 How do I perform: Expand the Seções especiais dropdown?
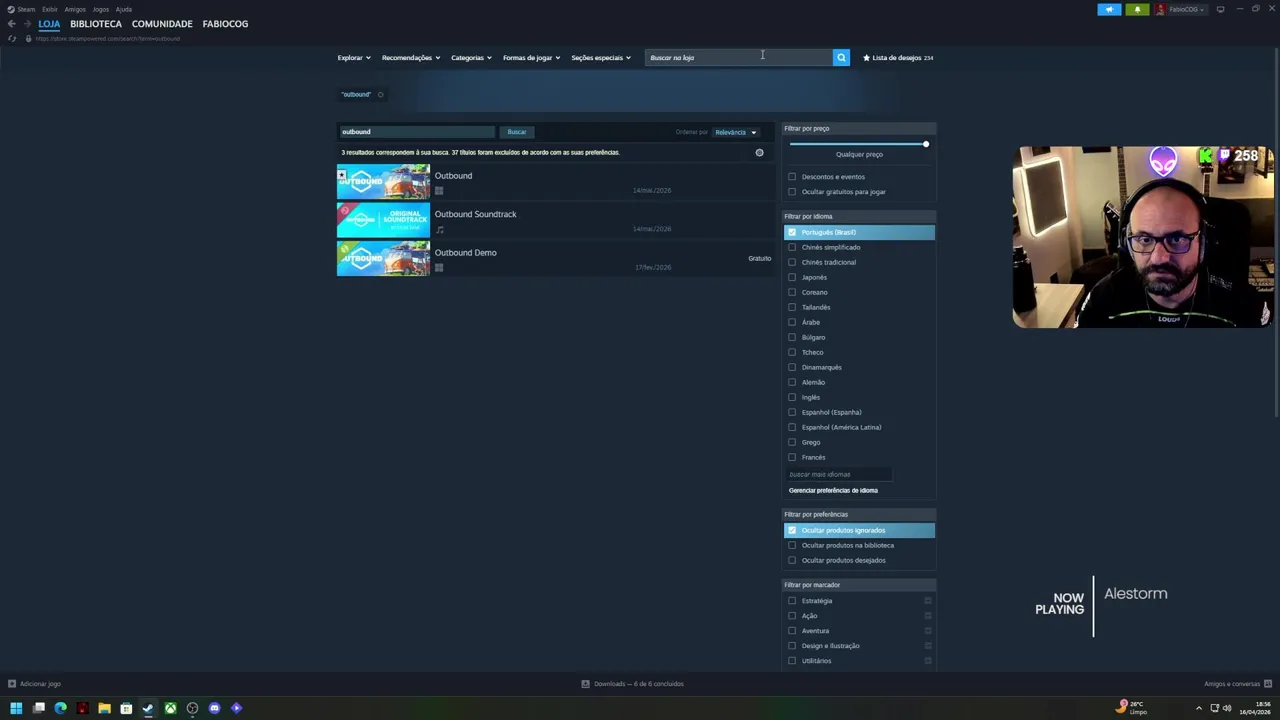point(600,57)
